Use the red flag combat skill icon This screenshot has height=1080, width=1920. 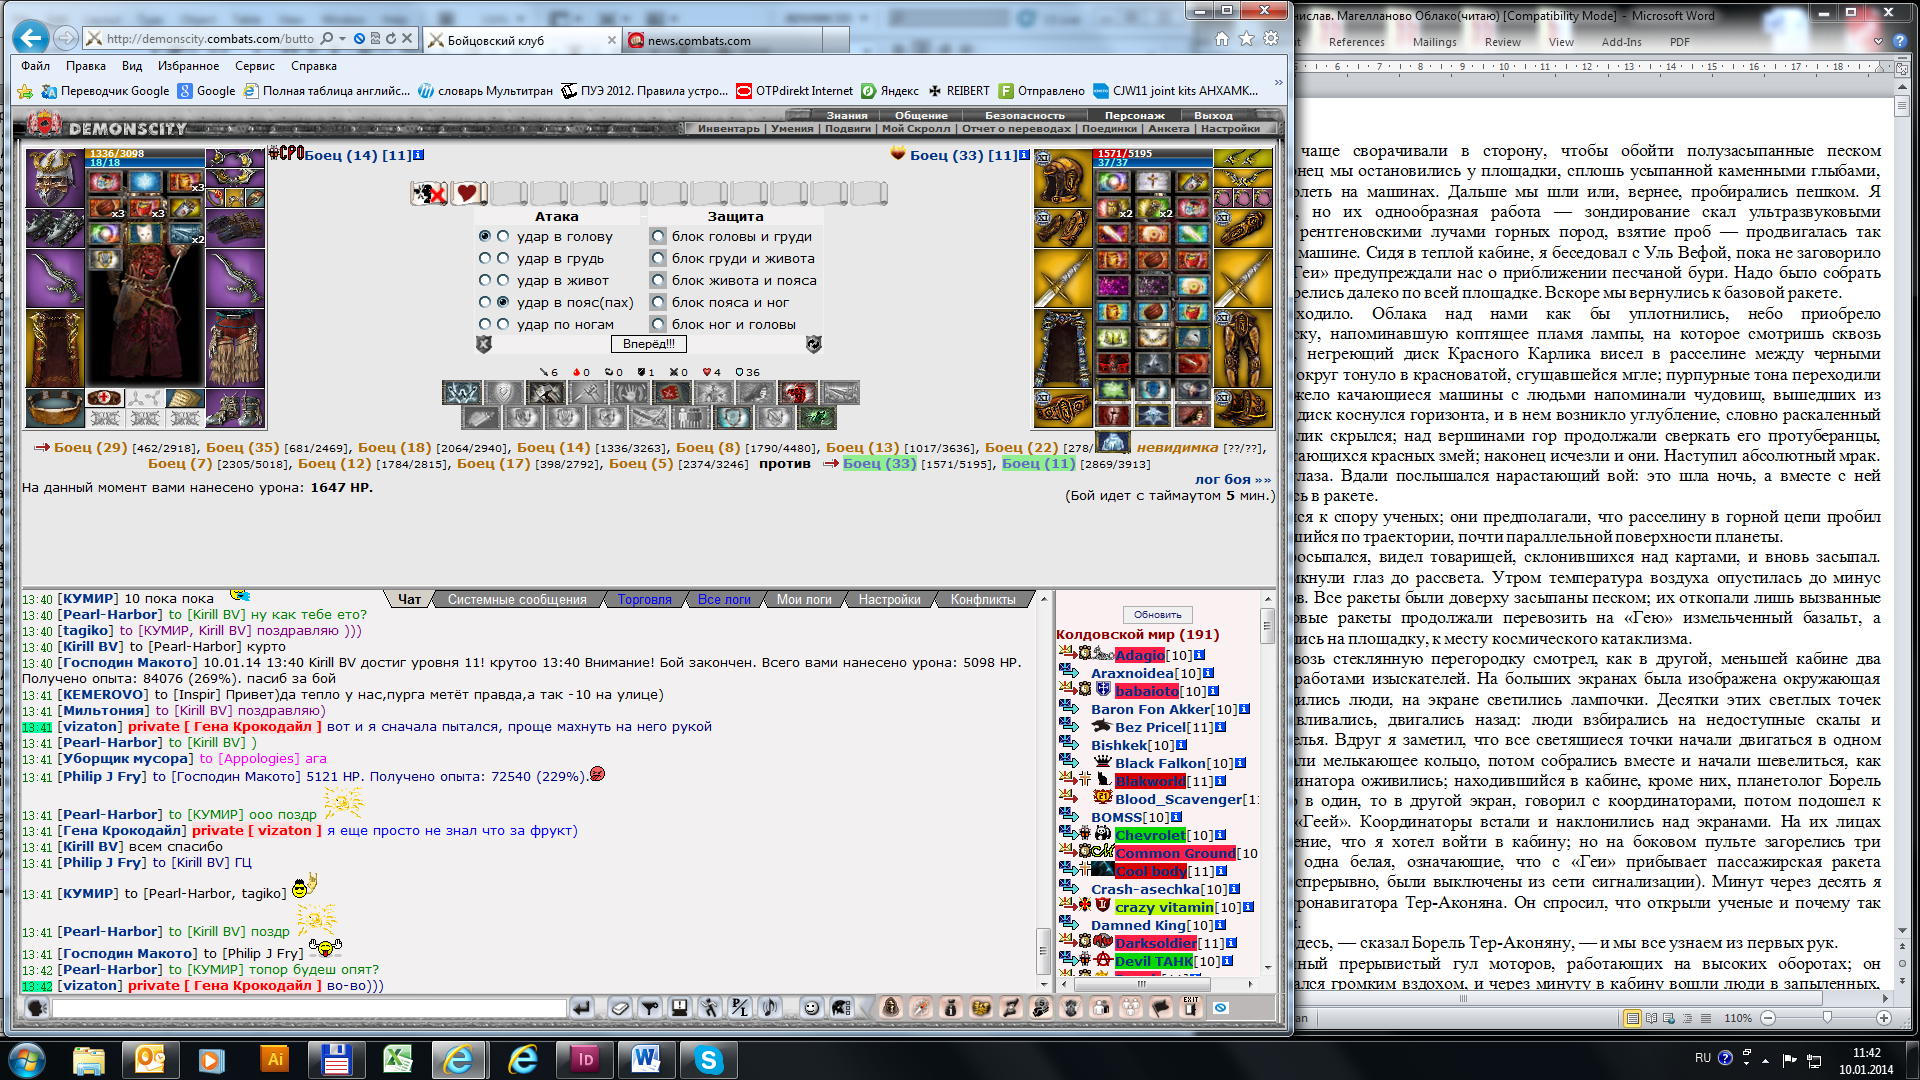click(672, 393)
